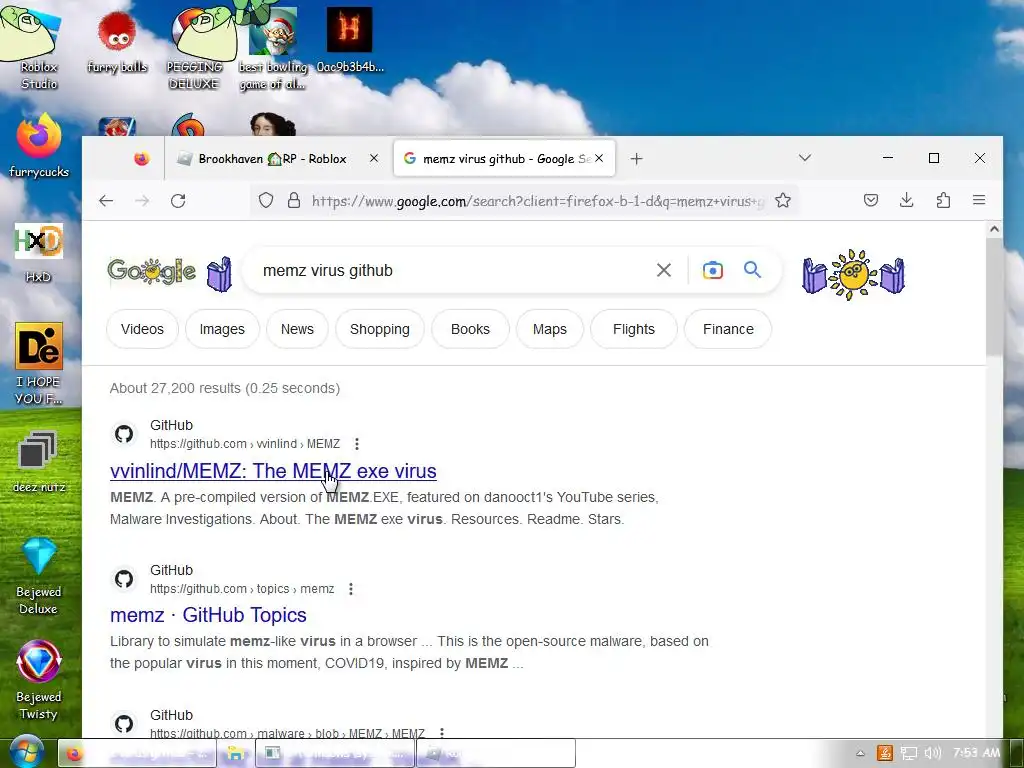Image resolution: width=1024 pixels, height=768 pixels.
Task: Open deez nutz desktop icon
Action: 39,462
